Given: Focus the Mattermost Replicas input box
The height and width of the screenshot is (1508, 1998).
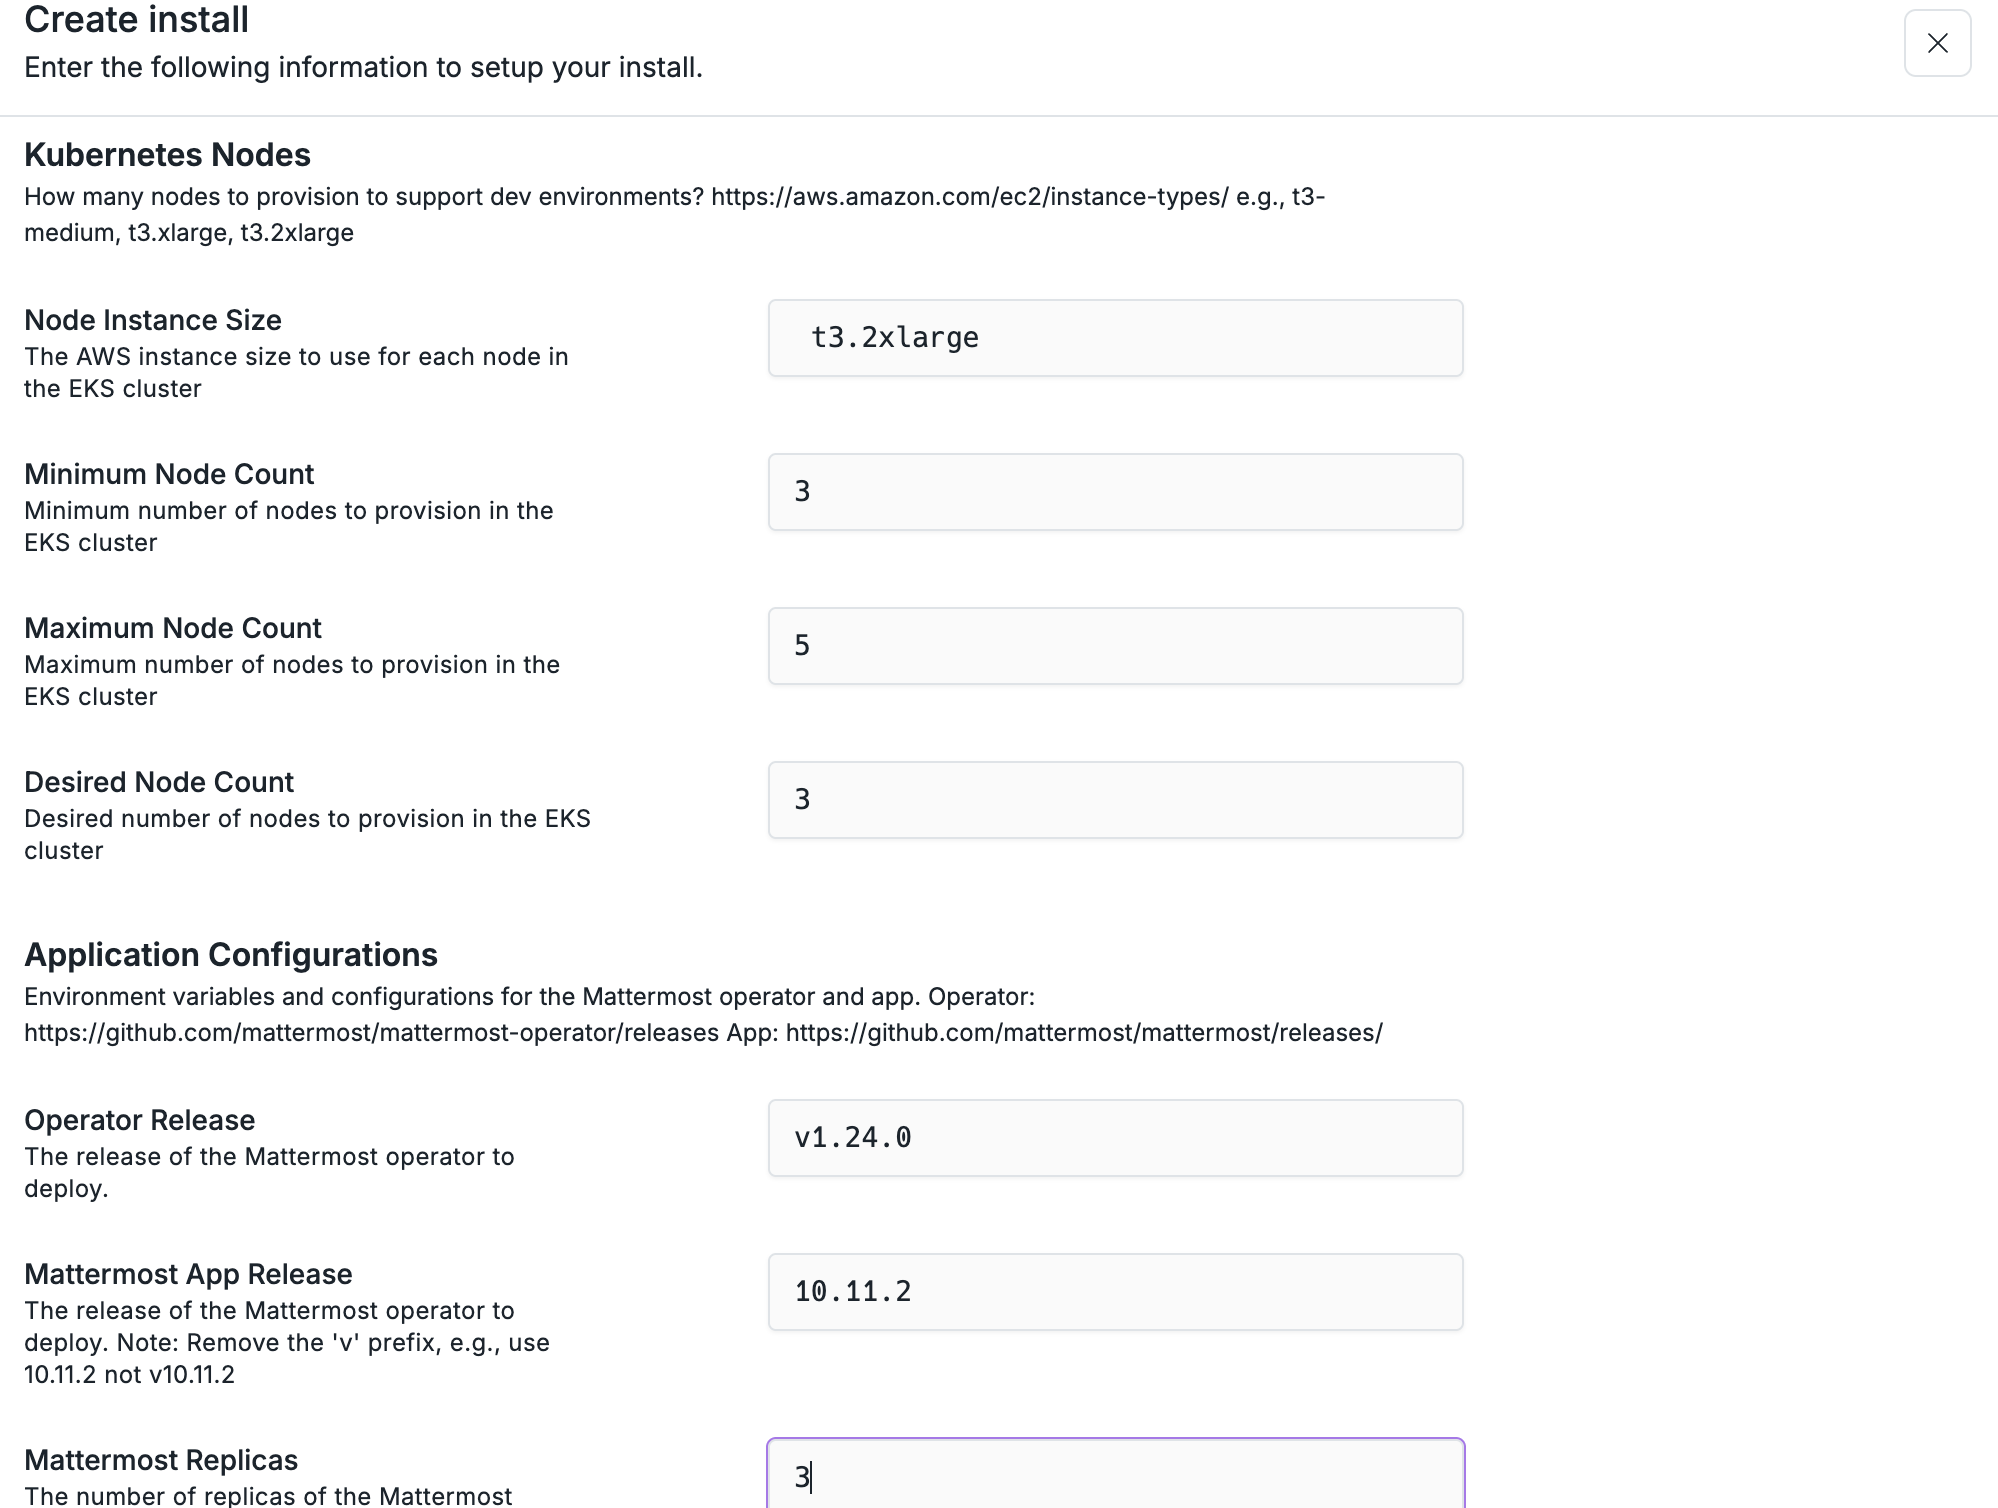Looking at the screenshot, I should pyautogui.click(x=1114, y=1476).
